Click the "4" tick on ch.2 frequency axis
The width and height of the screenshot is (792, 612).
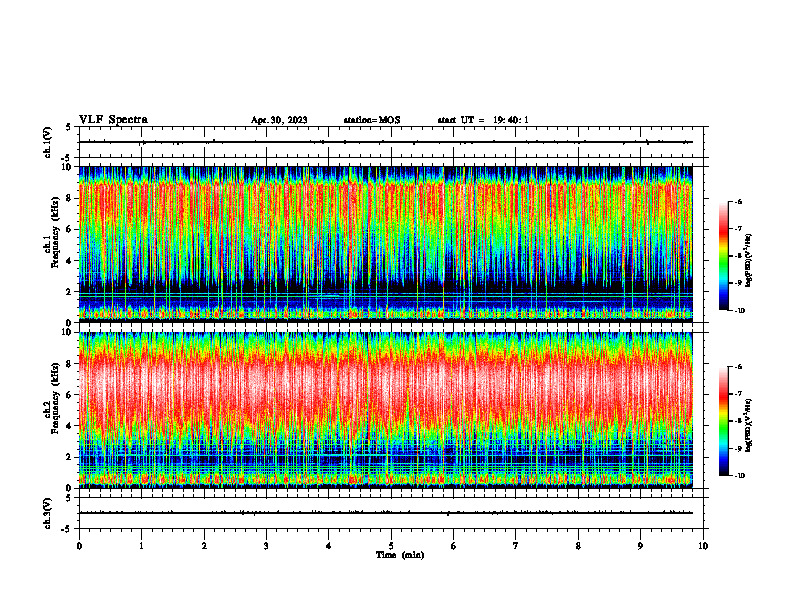(71, 426)
